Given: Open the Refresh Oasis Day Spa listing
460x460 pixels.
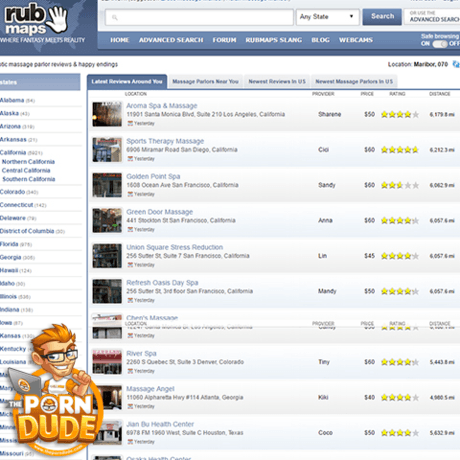Looking at the screenshot, I should pyautogui.click(x=162, y=283).
